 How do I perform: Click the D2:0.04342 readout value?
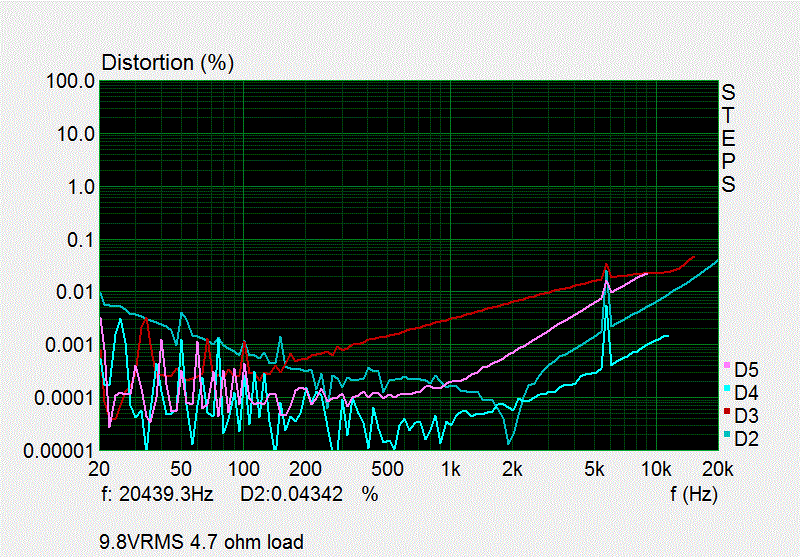(x=292, y=494)
